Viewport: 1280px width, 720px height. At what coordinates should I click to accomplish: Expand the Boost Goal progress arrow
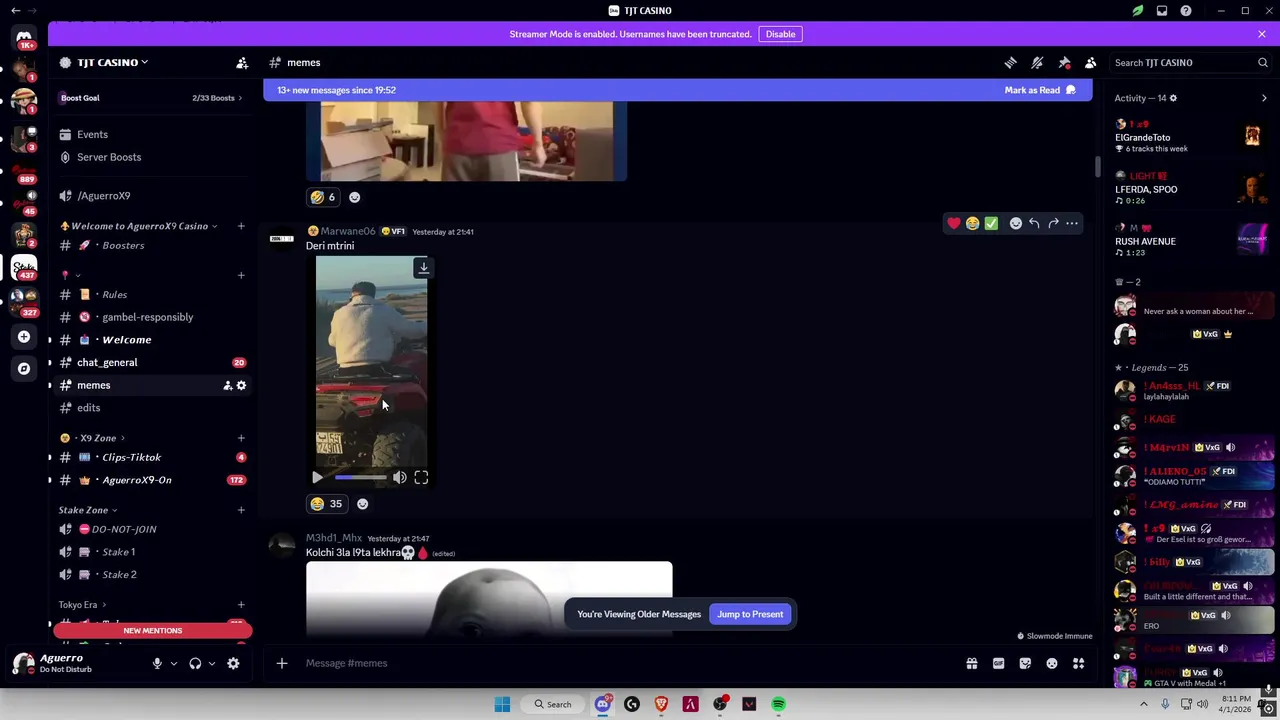coord(240,98)
